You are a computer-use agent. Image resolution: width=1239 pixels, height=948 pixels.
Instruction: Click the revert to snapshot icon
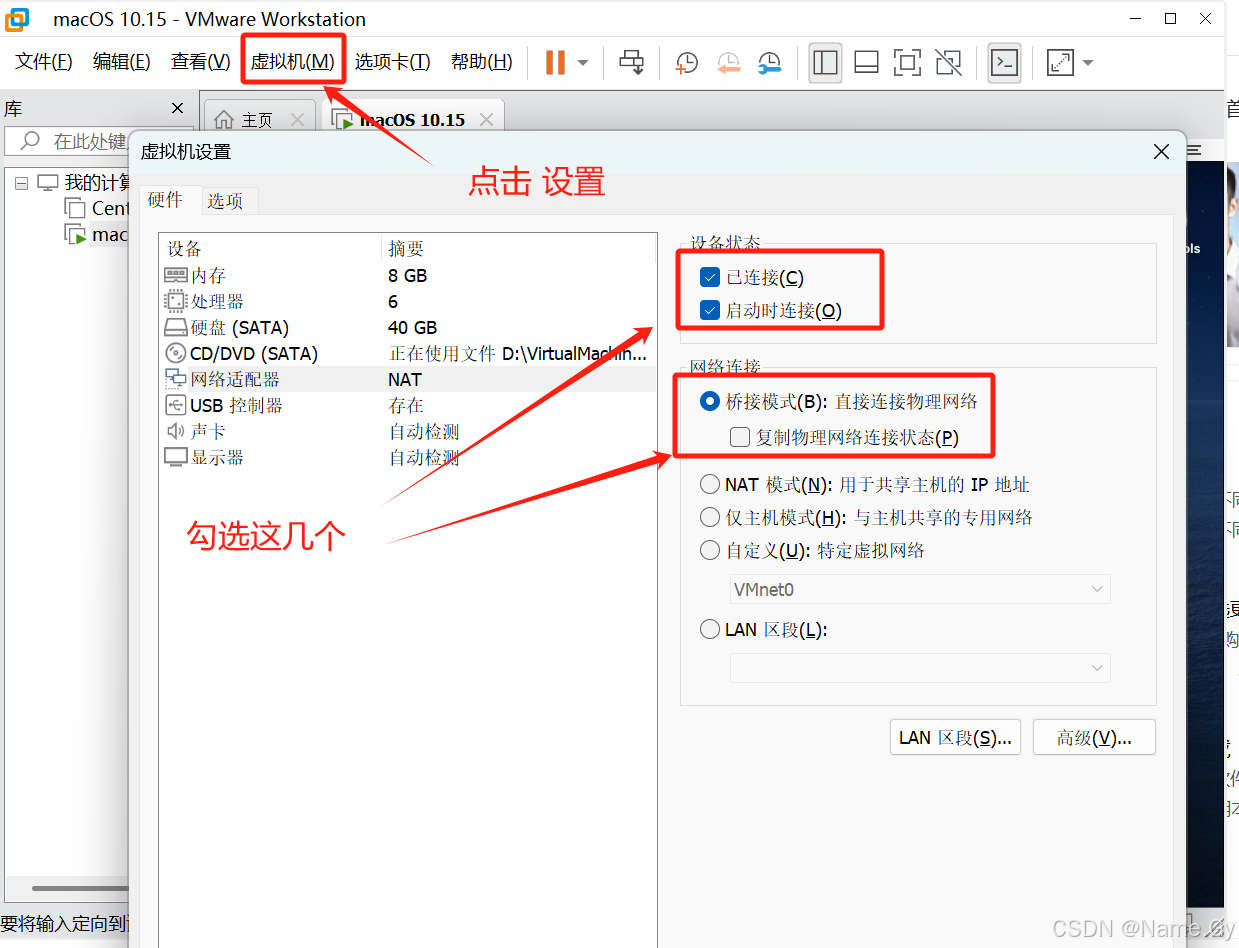(x=729, y=63)
